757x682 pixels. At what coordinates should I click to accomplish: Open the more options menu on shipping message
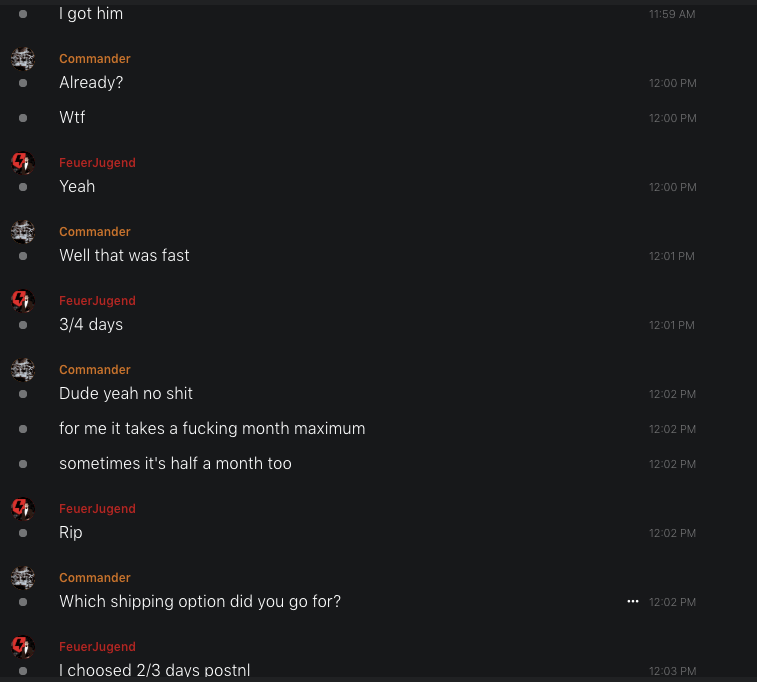point(633,601)
